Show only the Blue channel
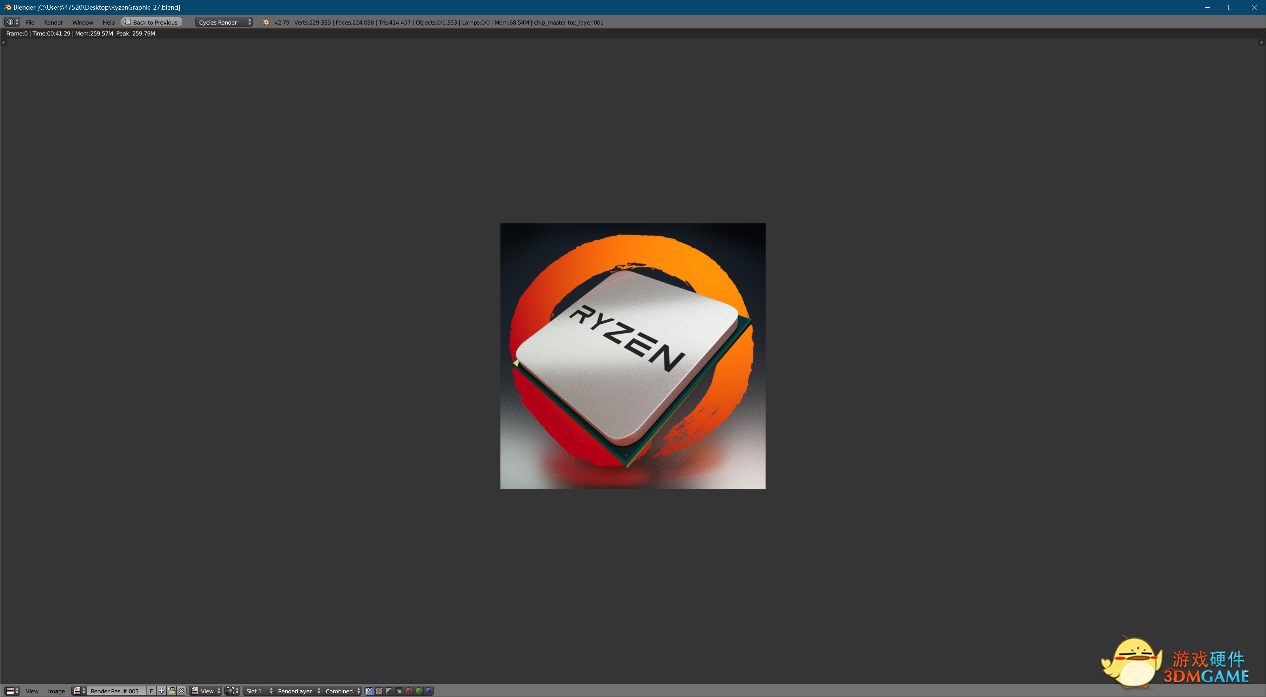The height and width of the screenshot is (697, 1266). 429,691
